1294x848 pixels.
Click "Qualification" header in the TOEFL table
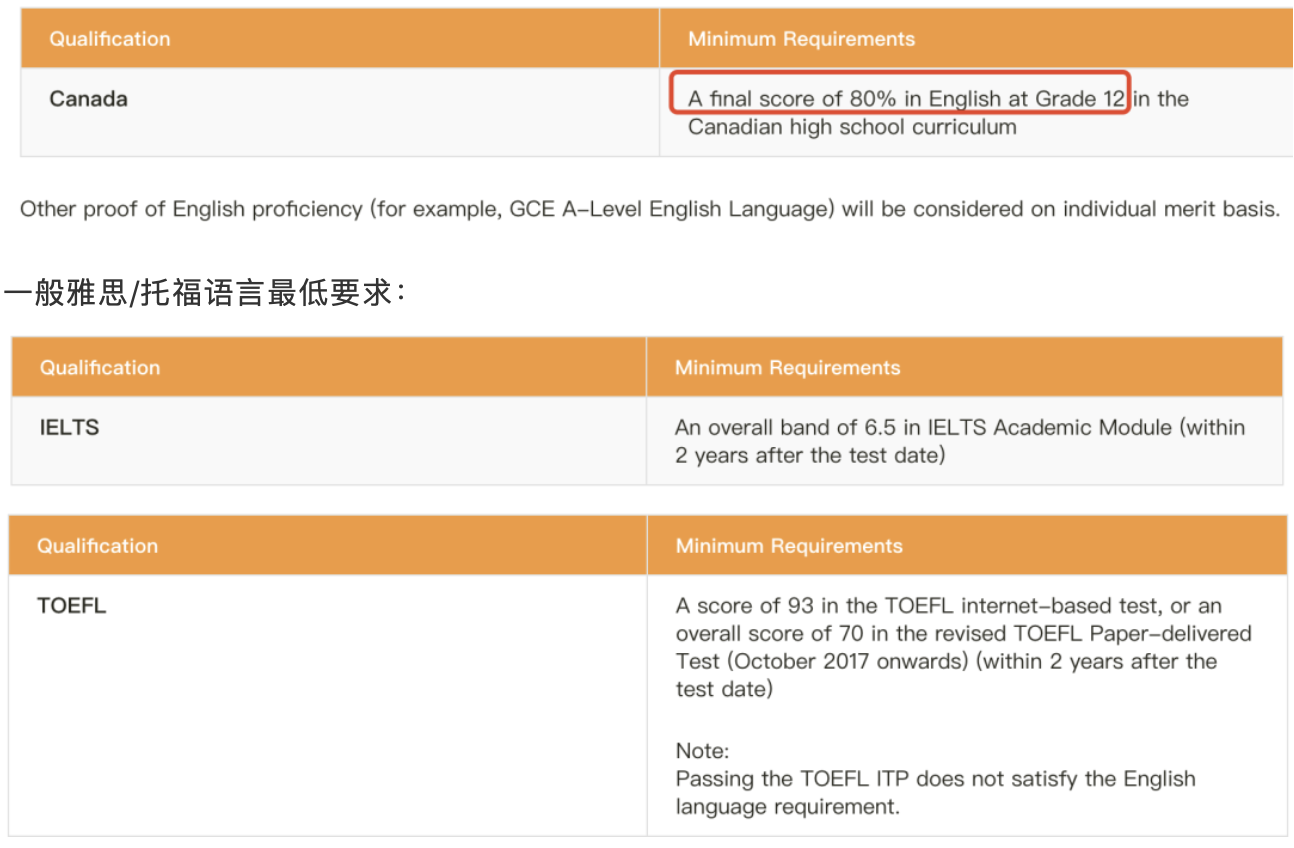pos(98,545)
